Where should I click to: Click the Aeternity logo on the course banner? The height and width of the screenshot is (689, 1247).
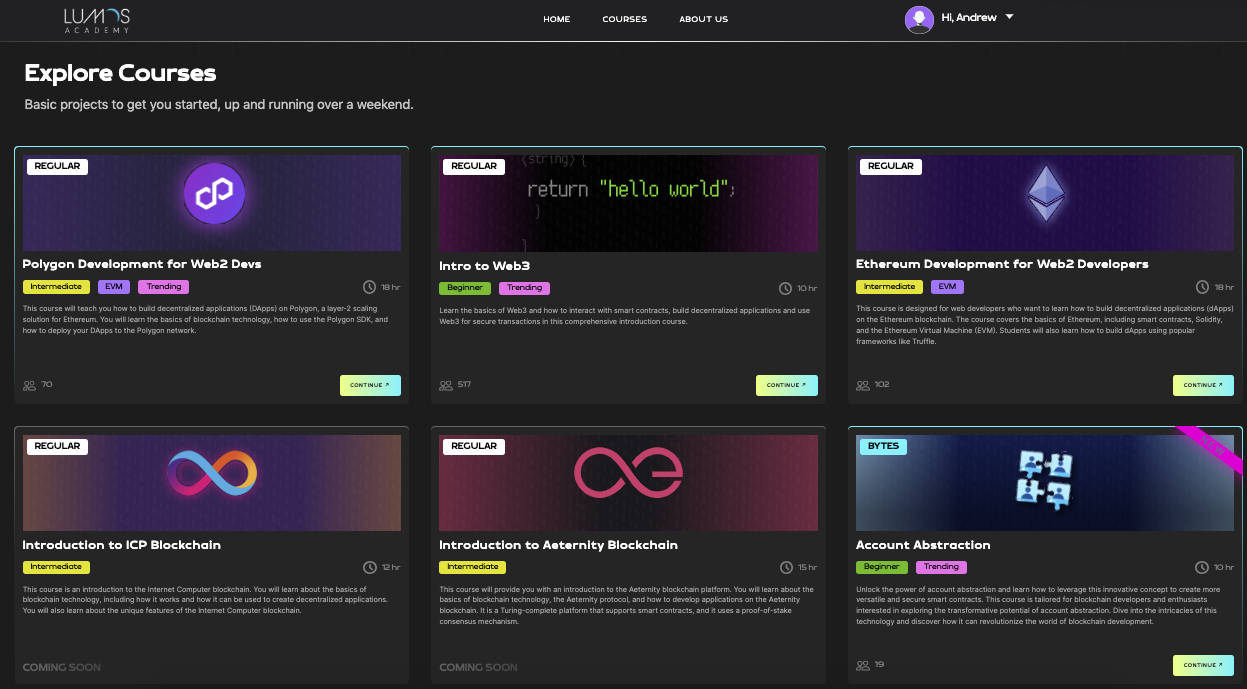tap(629, 473)
